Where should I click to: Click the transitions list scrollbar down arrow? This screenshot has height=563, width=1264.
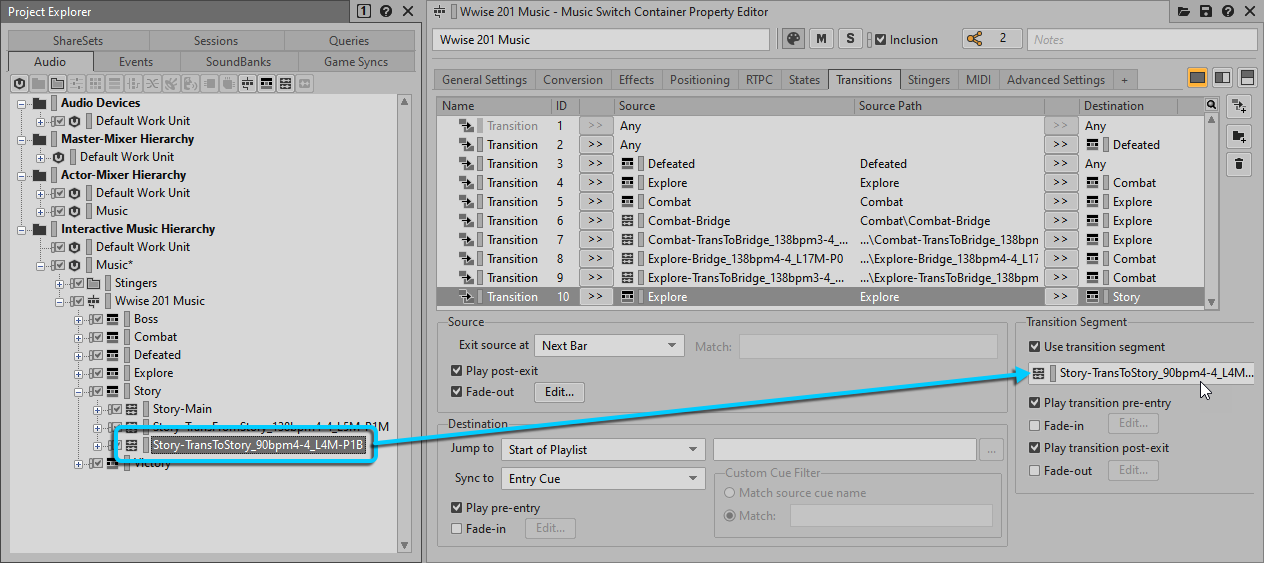click(x=1212, y=302)
